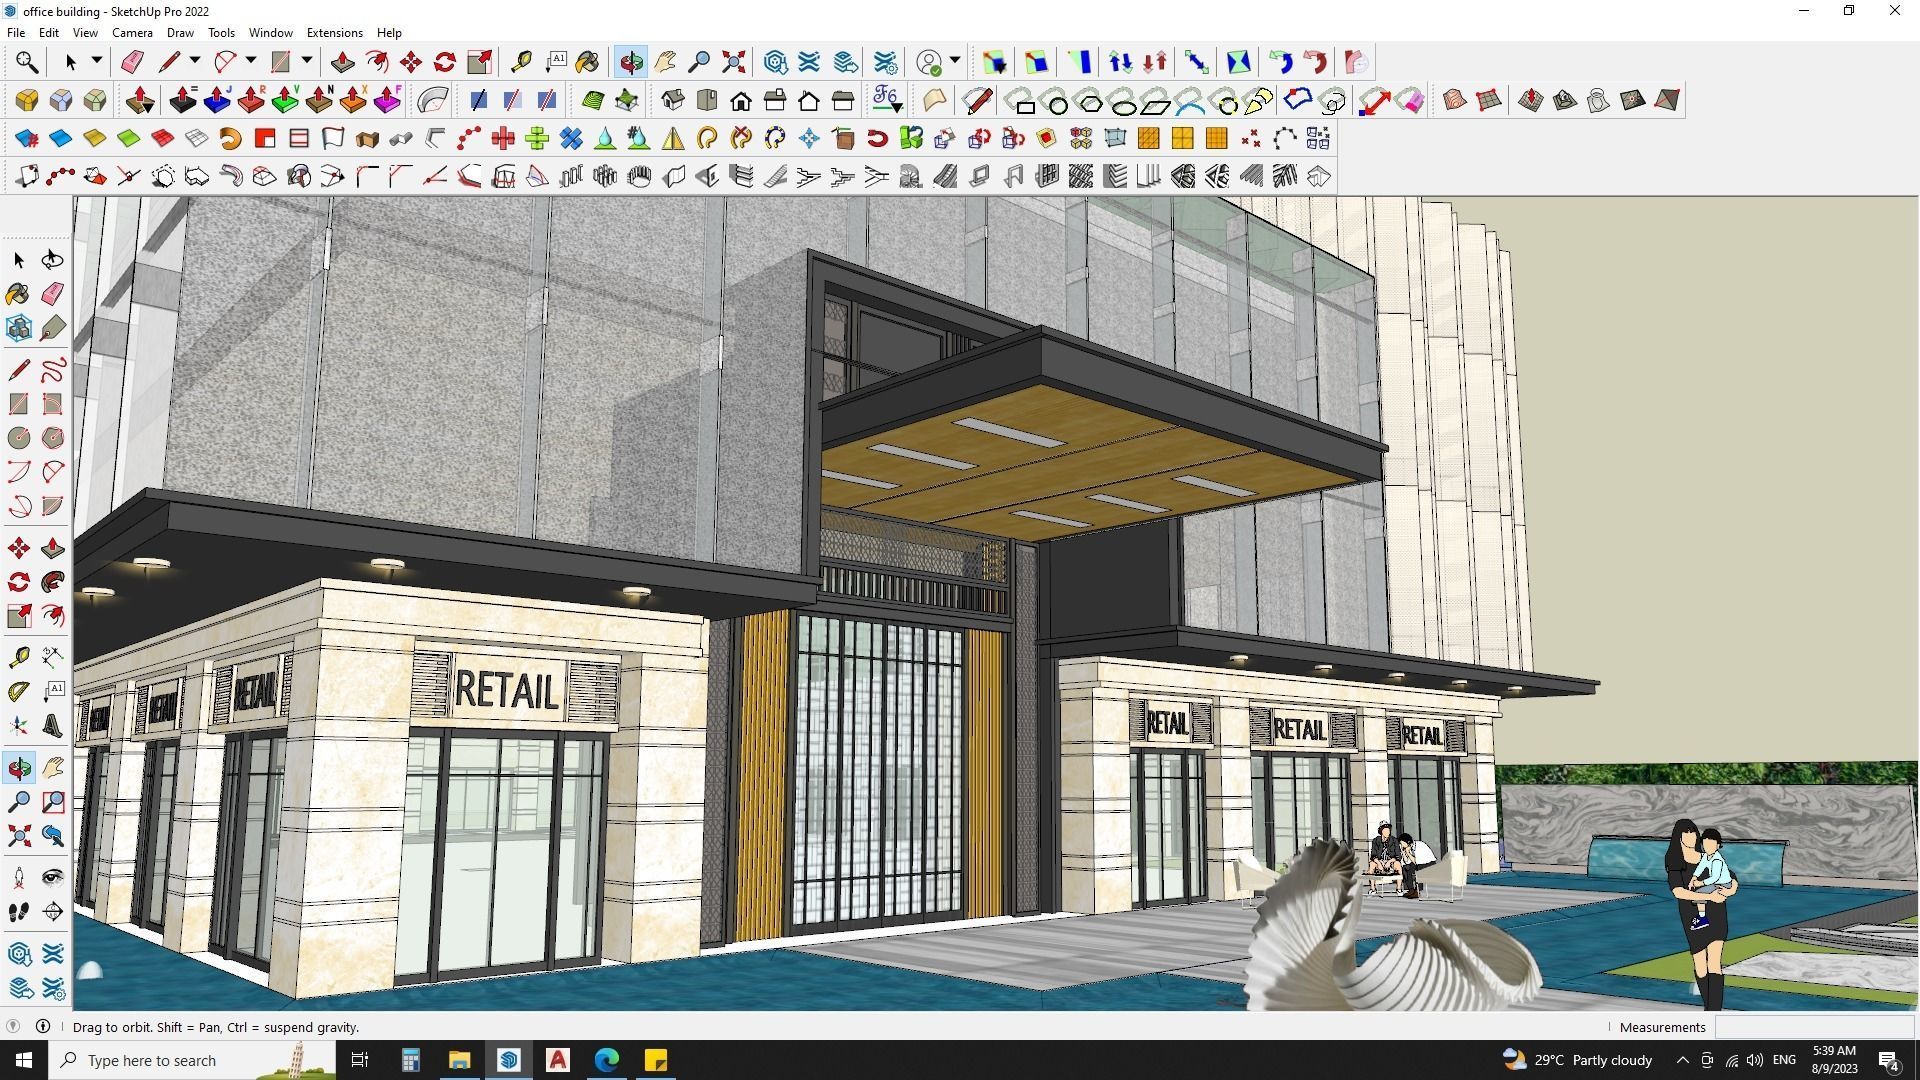
Task: Click the info icon in status bar
Action: click(43, 1027)
